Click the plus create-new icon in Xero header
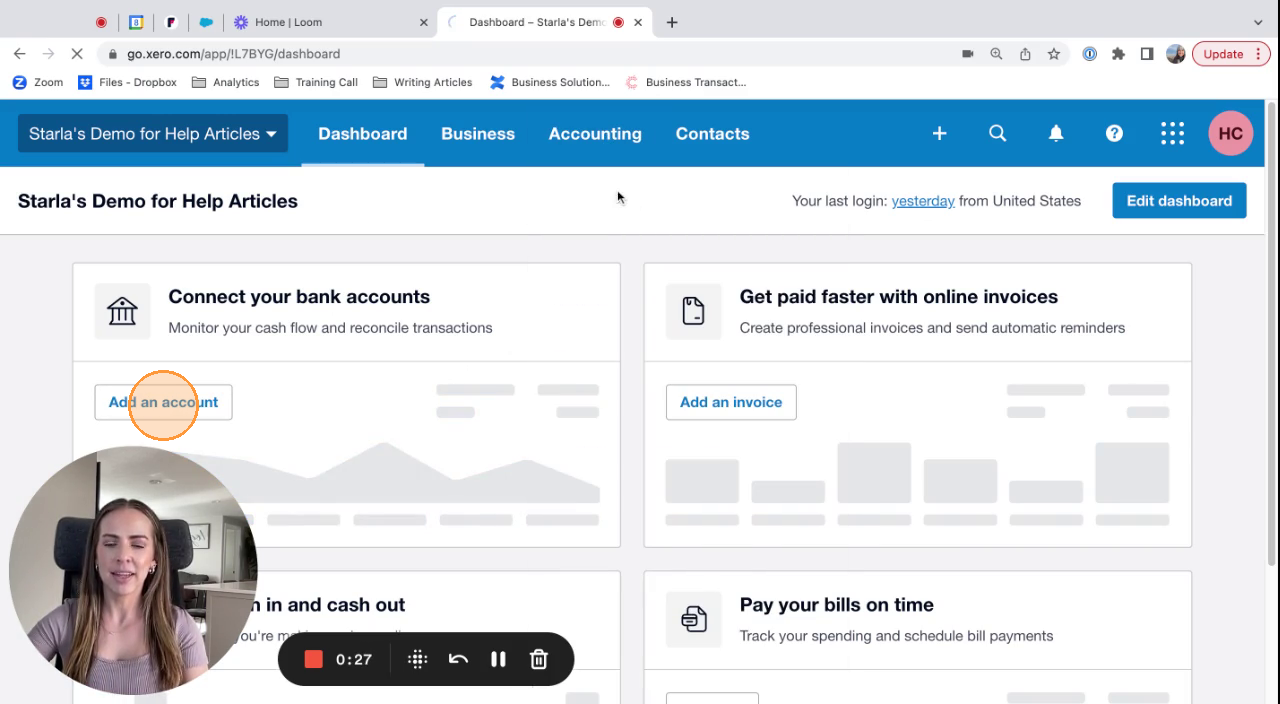This screenshot has width=1280, height=704. [939, 133]
